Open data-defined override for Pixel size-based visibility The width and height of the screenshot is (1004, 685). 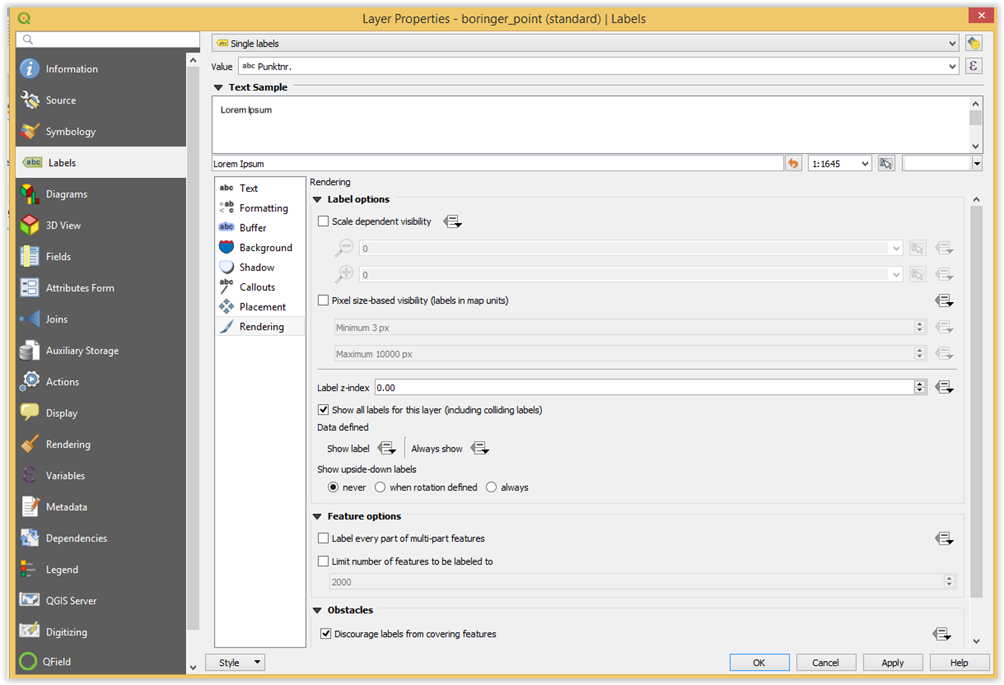[944, 300]
